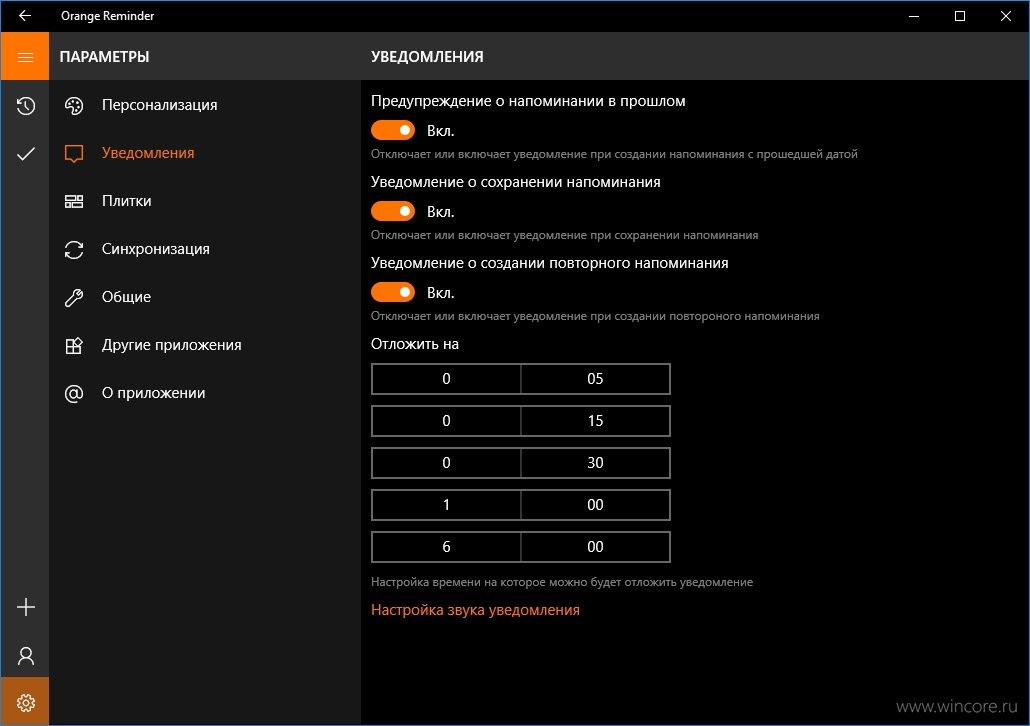The width and height of the screenshot is (1030, 726).
Task: Open settings gear icon
Action: pos(25,702)
